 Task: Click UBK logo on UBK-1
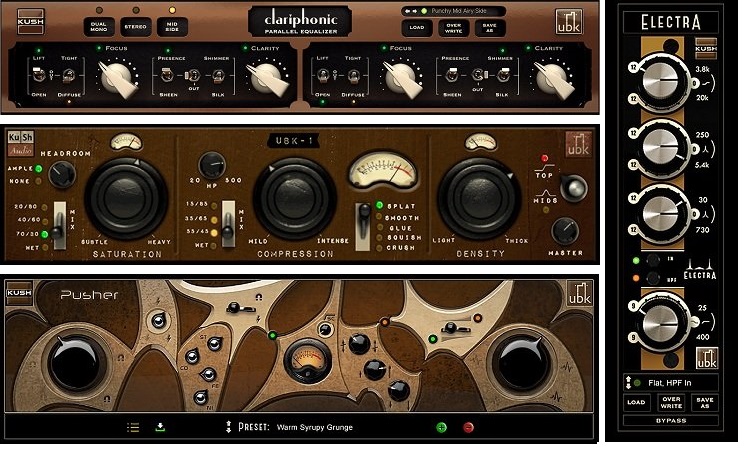pyautogui.click(x=579, y=144)
